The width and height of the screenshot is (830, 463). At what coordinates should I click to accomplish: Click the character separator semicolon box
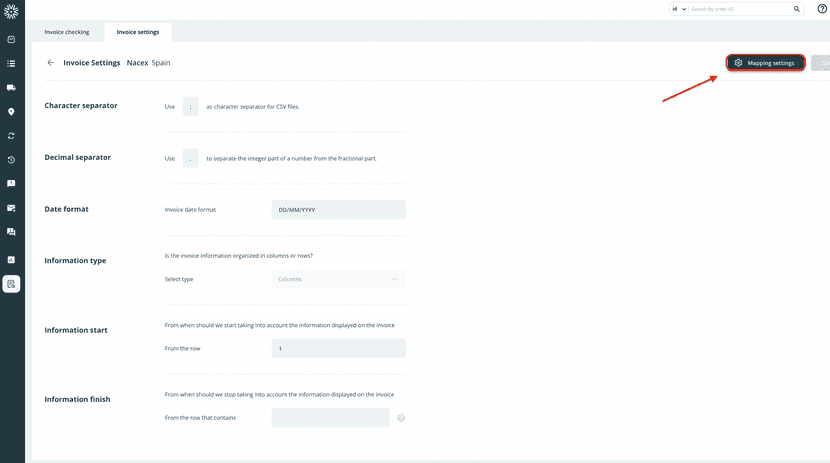190,106
